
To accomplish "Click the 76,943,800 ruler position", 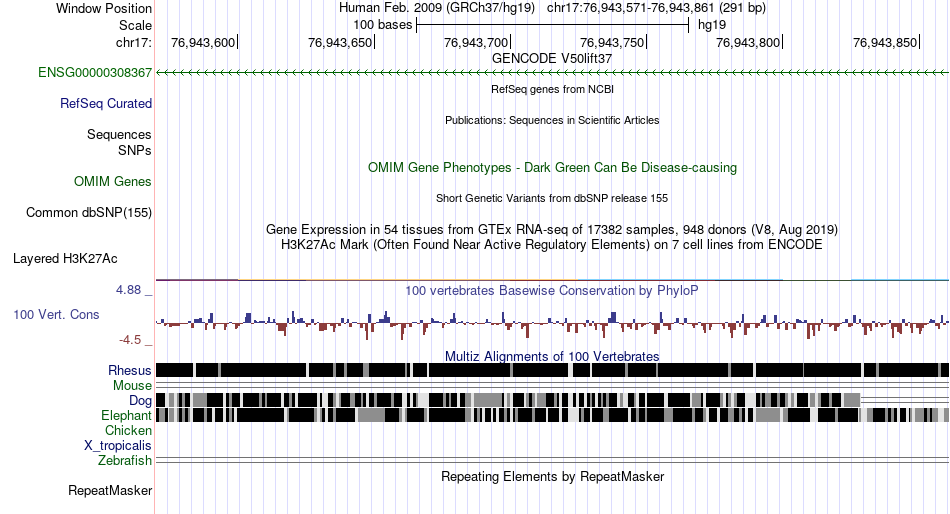I will [x=748, y=42].
